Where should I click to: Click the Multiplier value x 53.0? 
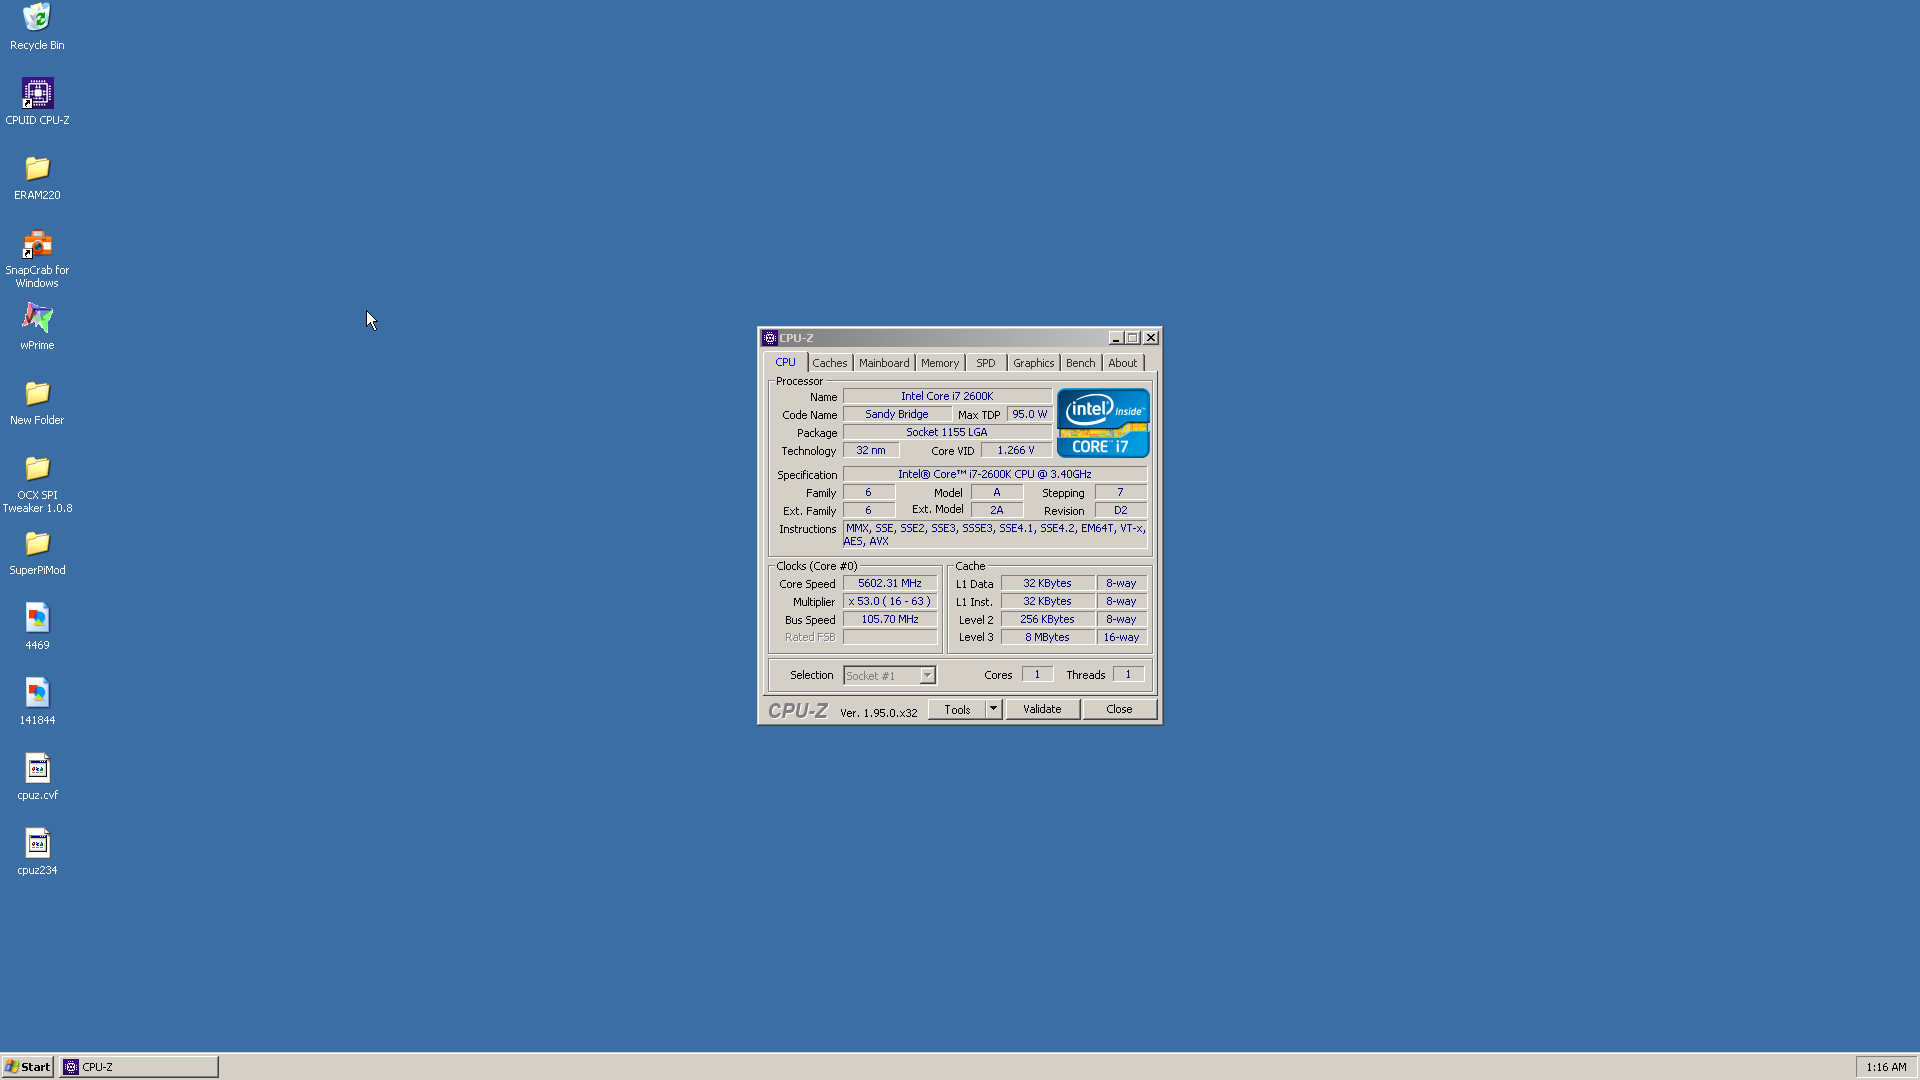[890, 602]
